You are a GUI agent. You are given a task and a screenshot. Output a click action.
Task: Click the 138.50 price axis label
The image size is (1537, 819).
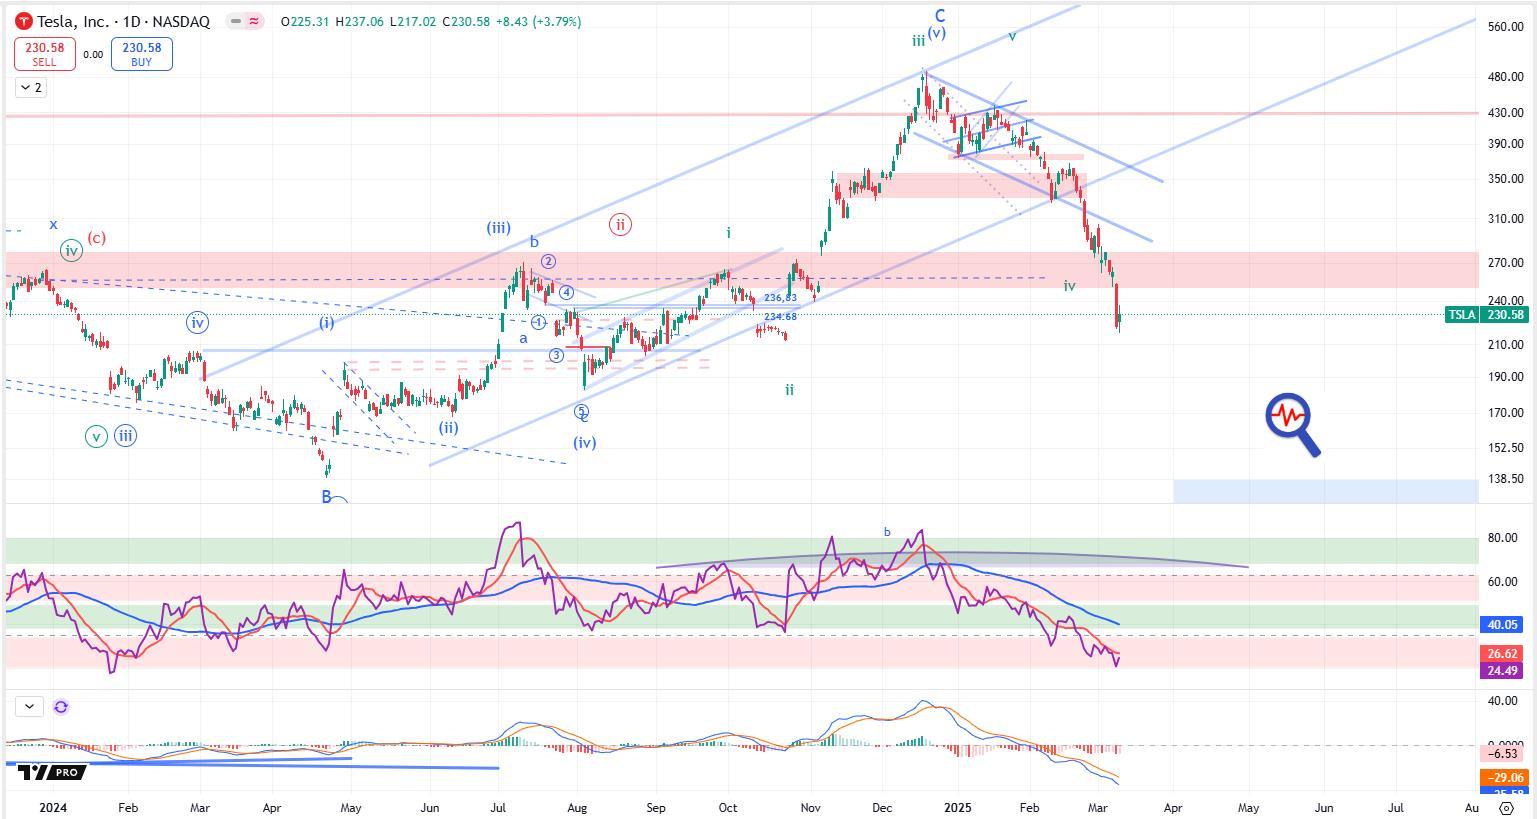pos(1505,479)
